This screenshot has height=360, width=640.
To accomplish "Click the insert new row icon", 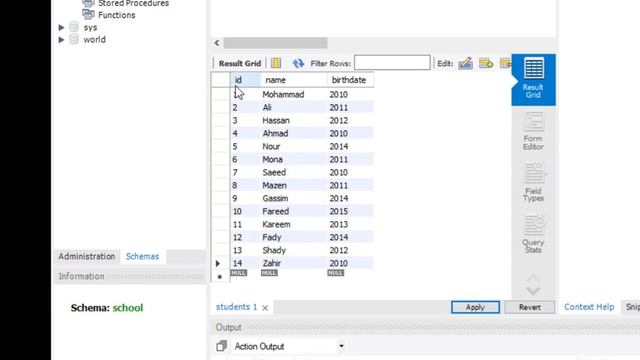I will [x=486, y=63].
